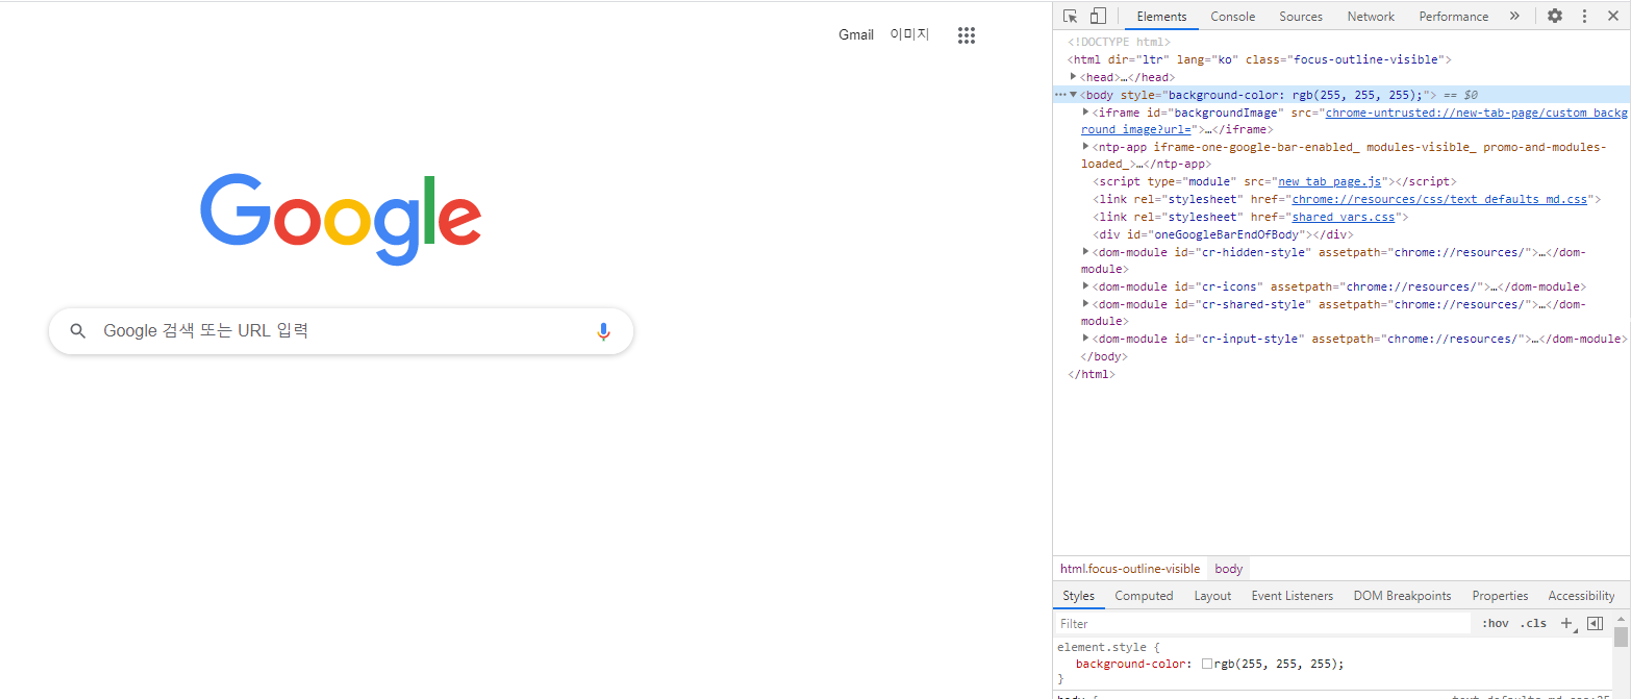The width and height of the screenshot is (1631, 699).
Task: Click the magnifier icon in search box
Action: click(x=78, y=331)
